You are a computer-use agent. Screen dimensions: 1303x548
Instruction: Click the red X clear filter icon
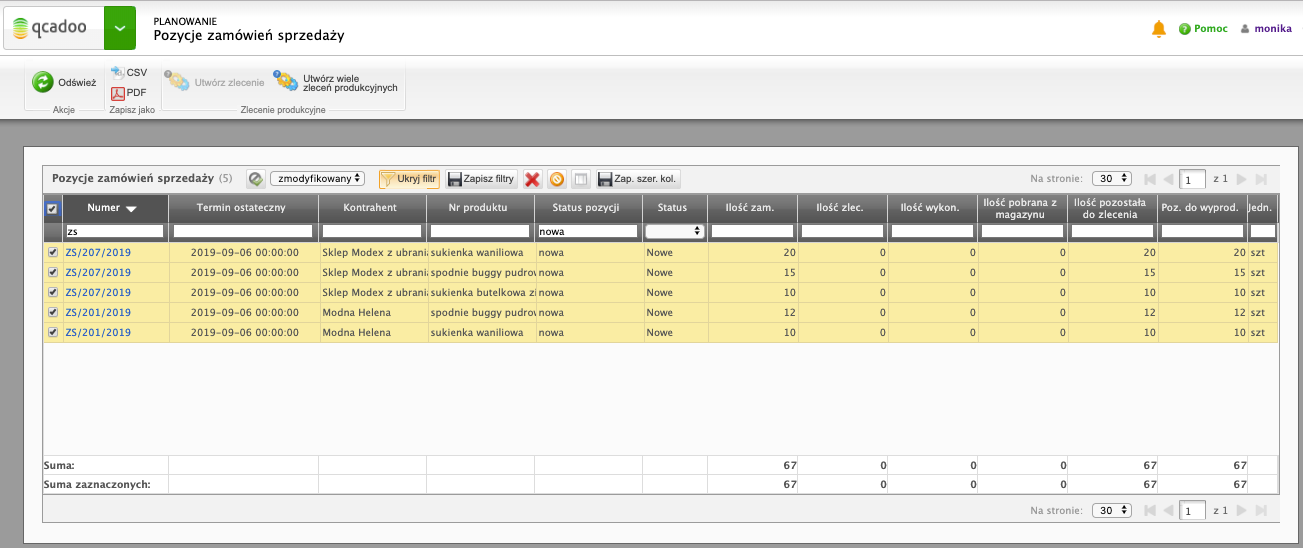coord(532,179)
